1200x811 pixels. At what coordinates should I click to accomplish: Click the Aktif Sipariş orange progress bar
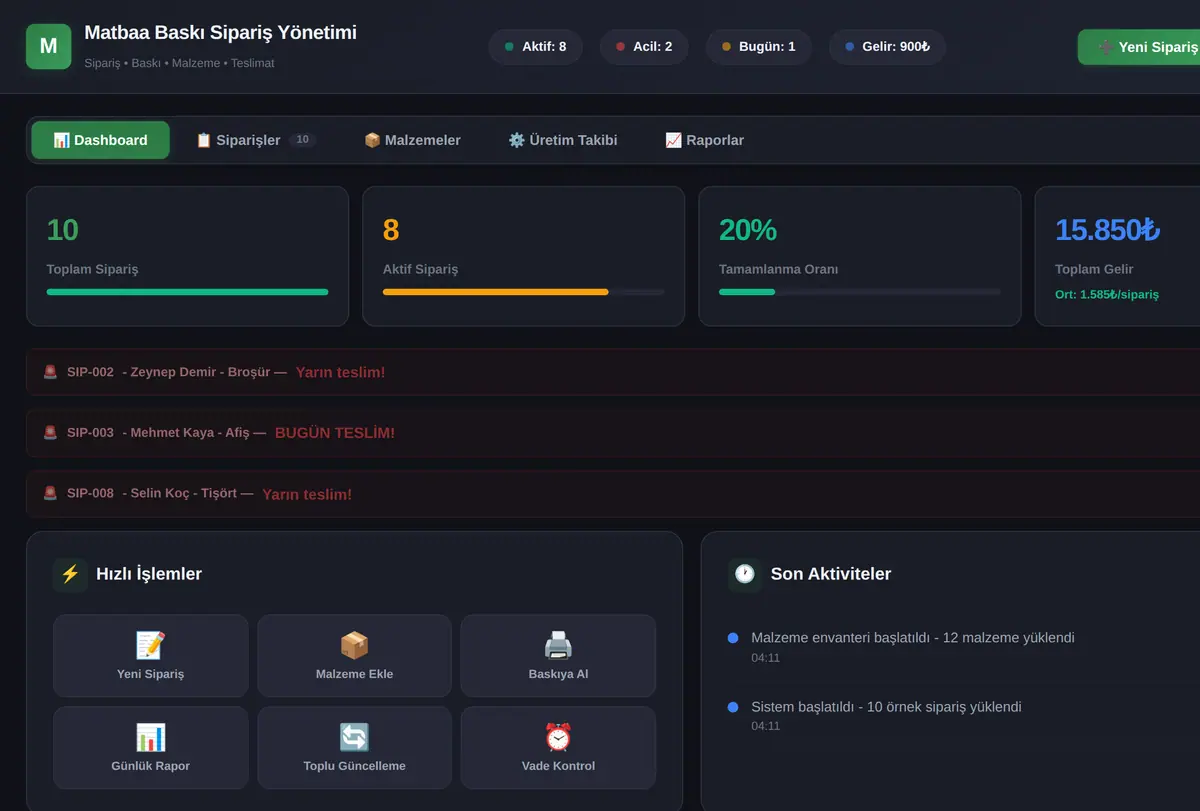coord(495,292)
